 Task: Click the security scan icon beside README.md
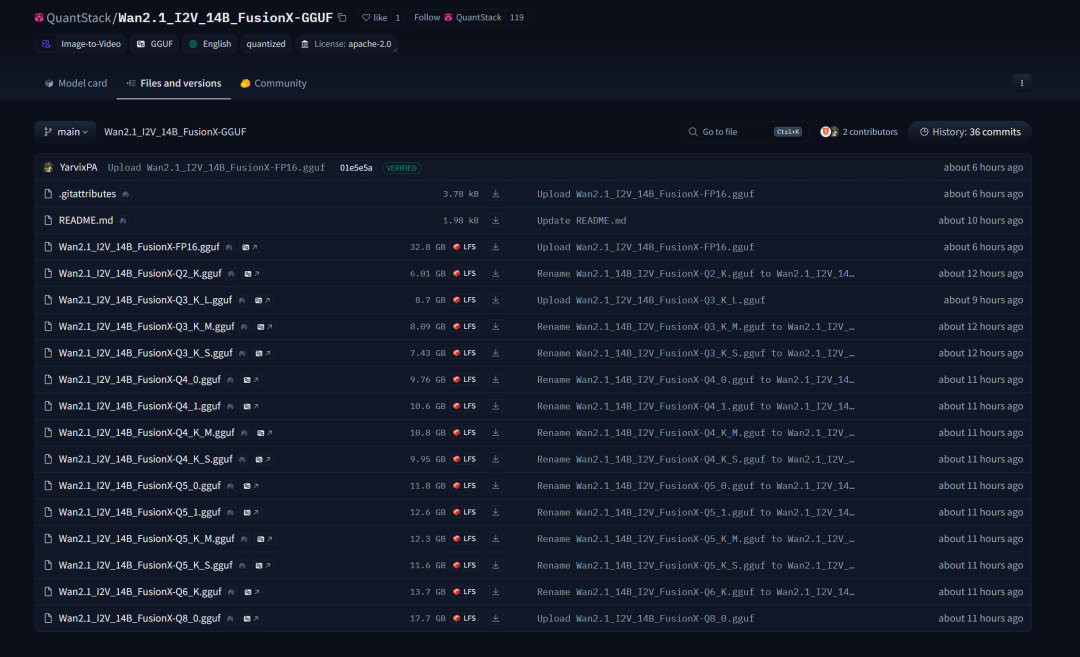123,220
